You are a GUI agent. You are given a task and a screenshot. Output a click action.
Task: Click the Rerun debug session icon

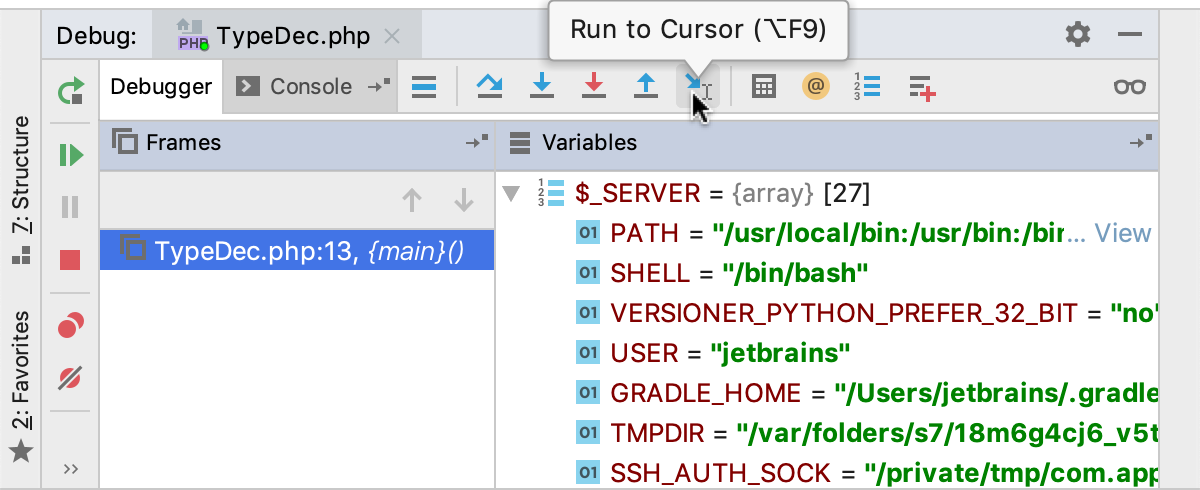tap(70, 93)
